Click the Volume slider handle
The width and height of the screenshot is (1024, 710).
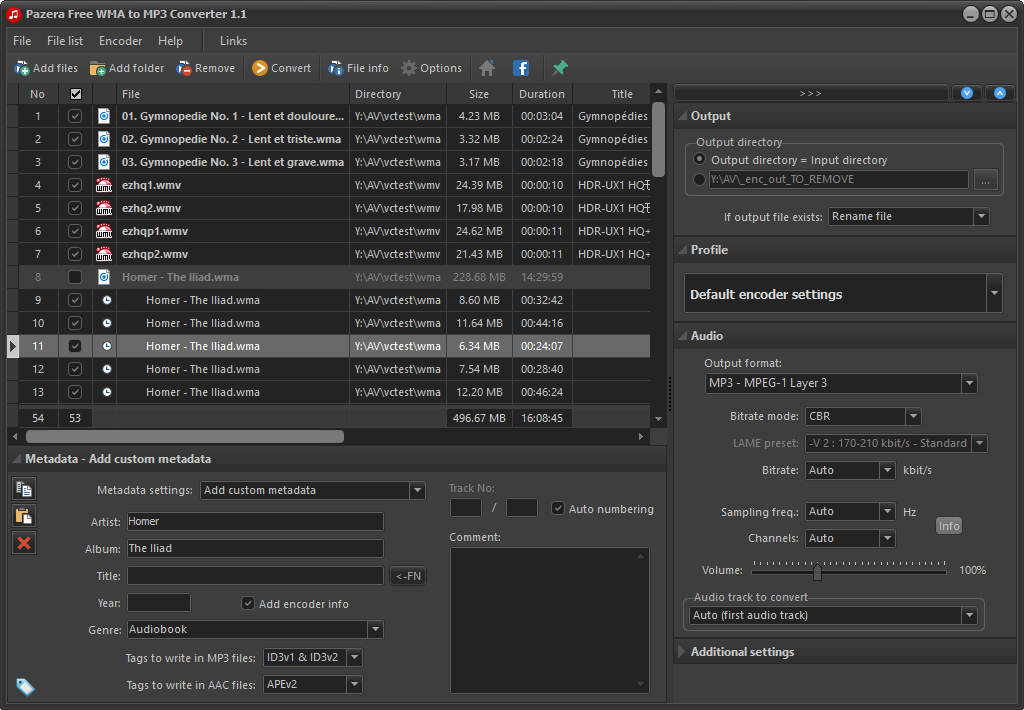(x=817, y=571)
